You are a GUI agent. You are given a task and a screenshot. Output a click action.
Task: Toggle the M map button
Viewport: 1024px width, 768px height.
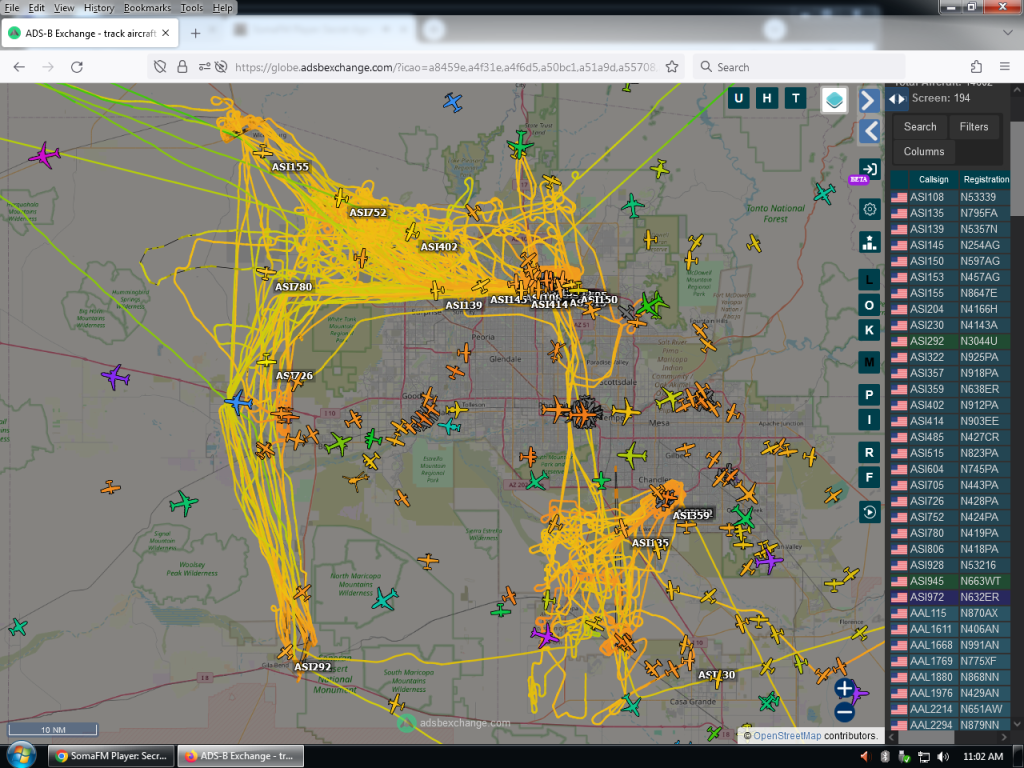[869, 362]
